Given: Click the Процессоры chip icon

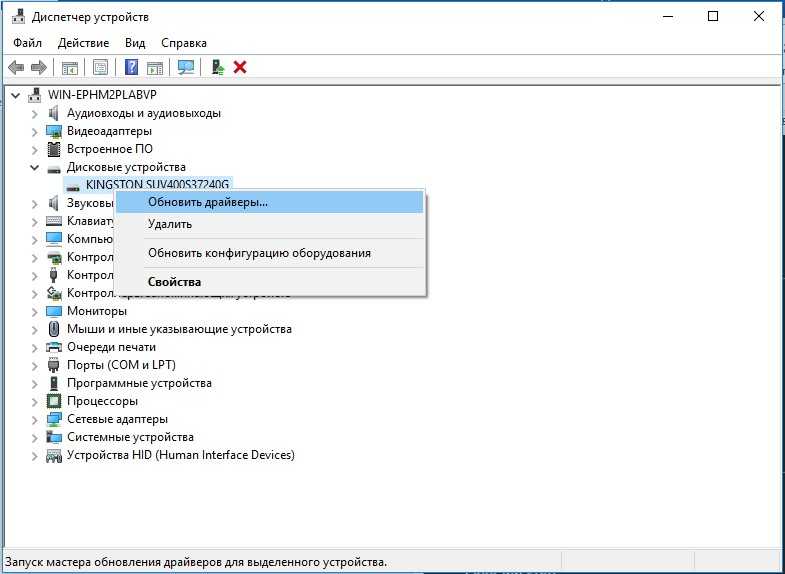Looking at the screenshot, I should (x=54, y=401).
